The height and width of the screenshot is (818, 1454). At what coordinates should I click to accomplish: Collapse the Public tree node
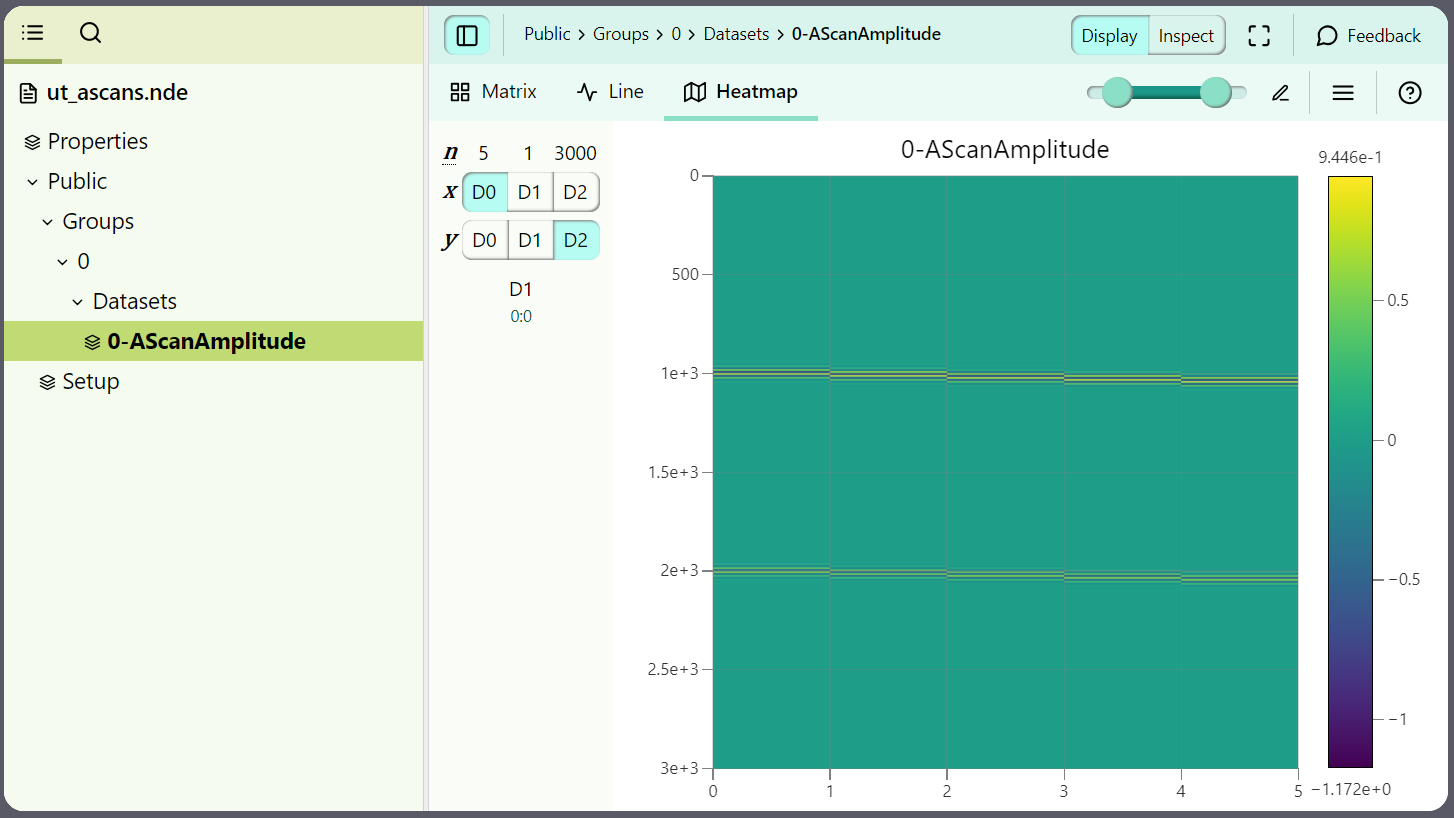(x=33, y=182)
